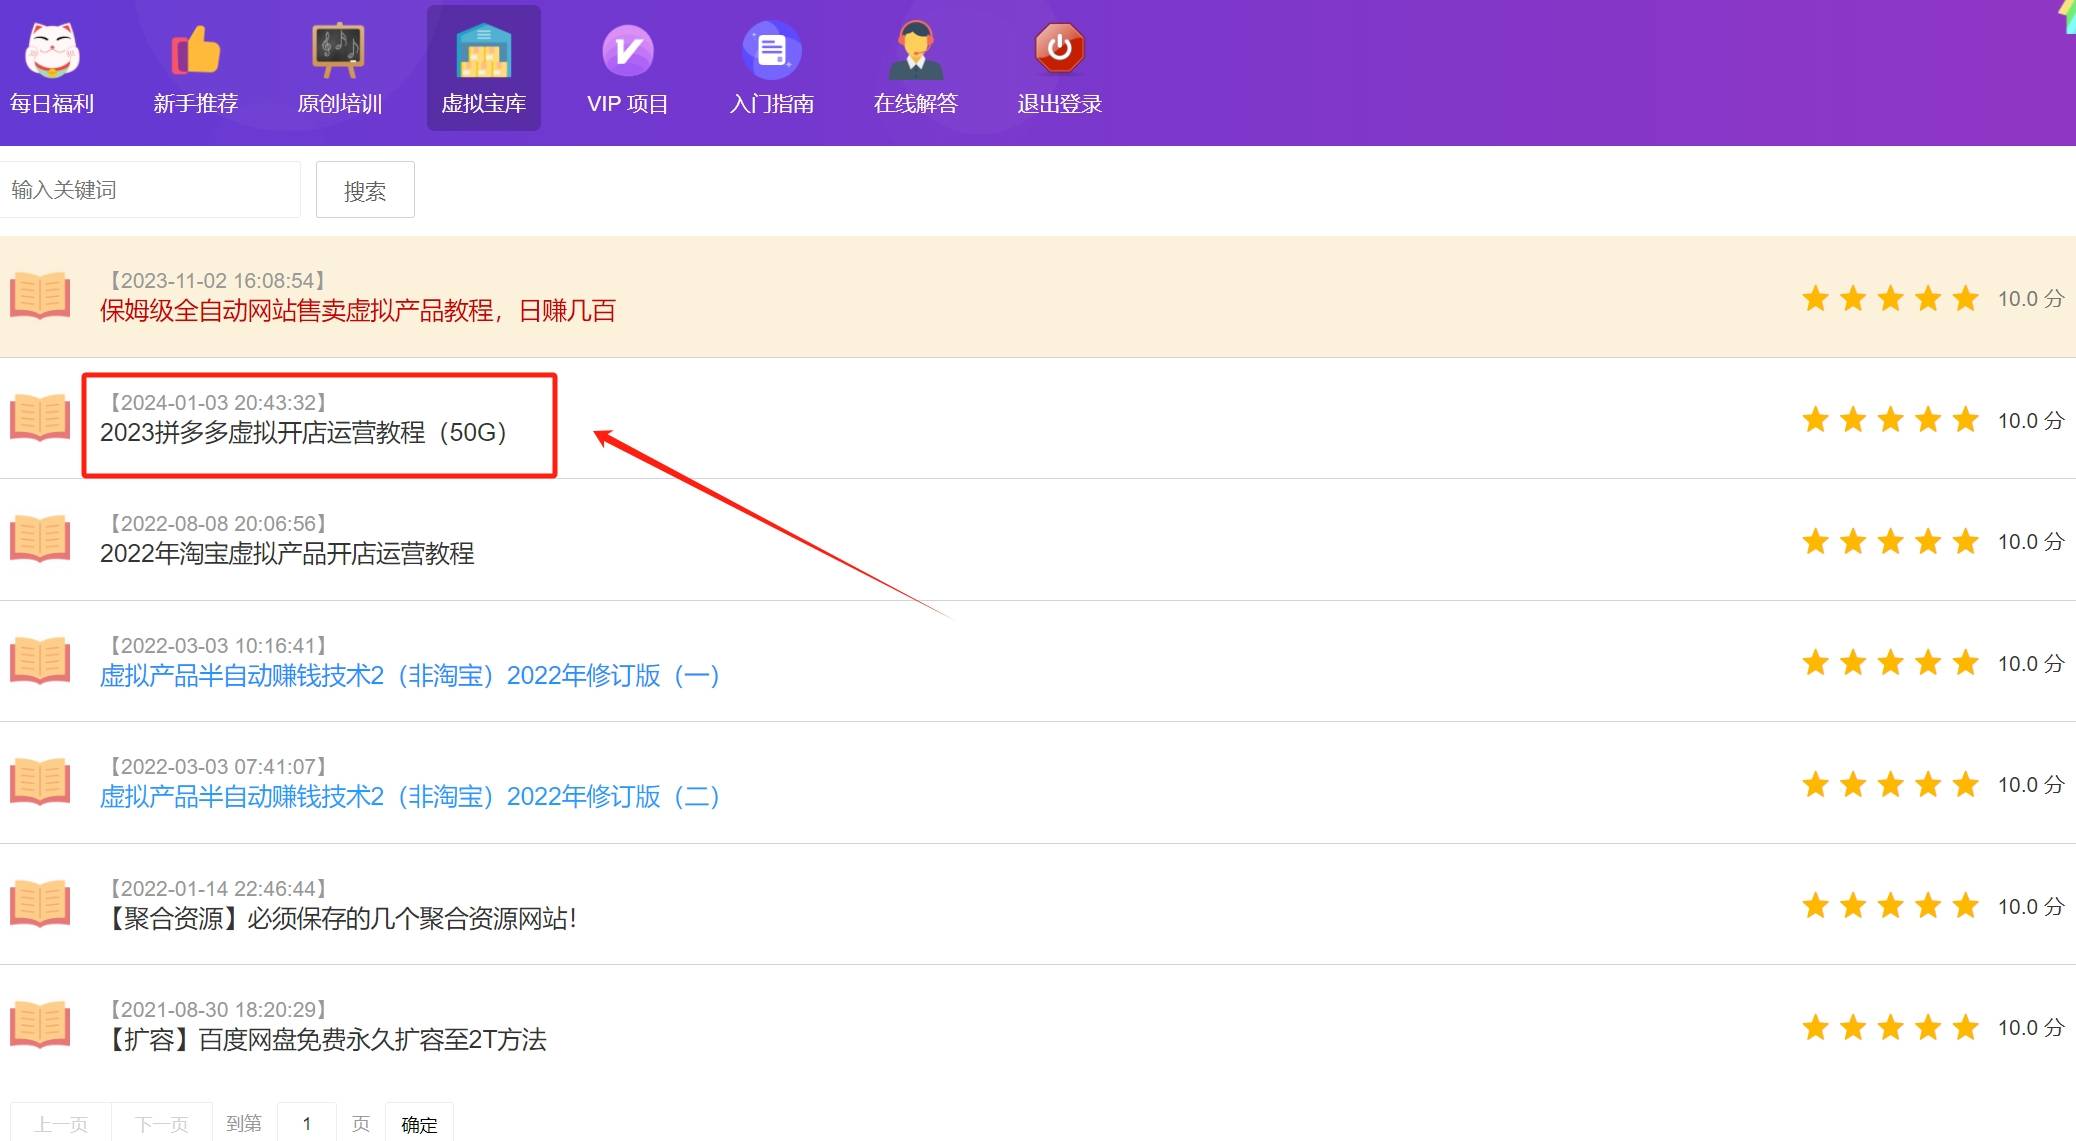The height and width of the screenshot is (1141, 2076).
Task: Click the star rating of 修订版（一） row
Action: click(1890, 663)
